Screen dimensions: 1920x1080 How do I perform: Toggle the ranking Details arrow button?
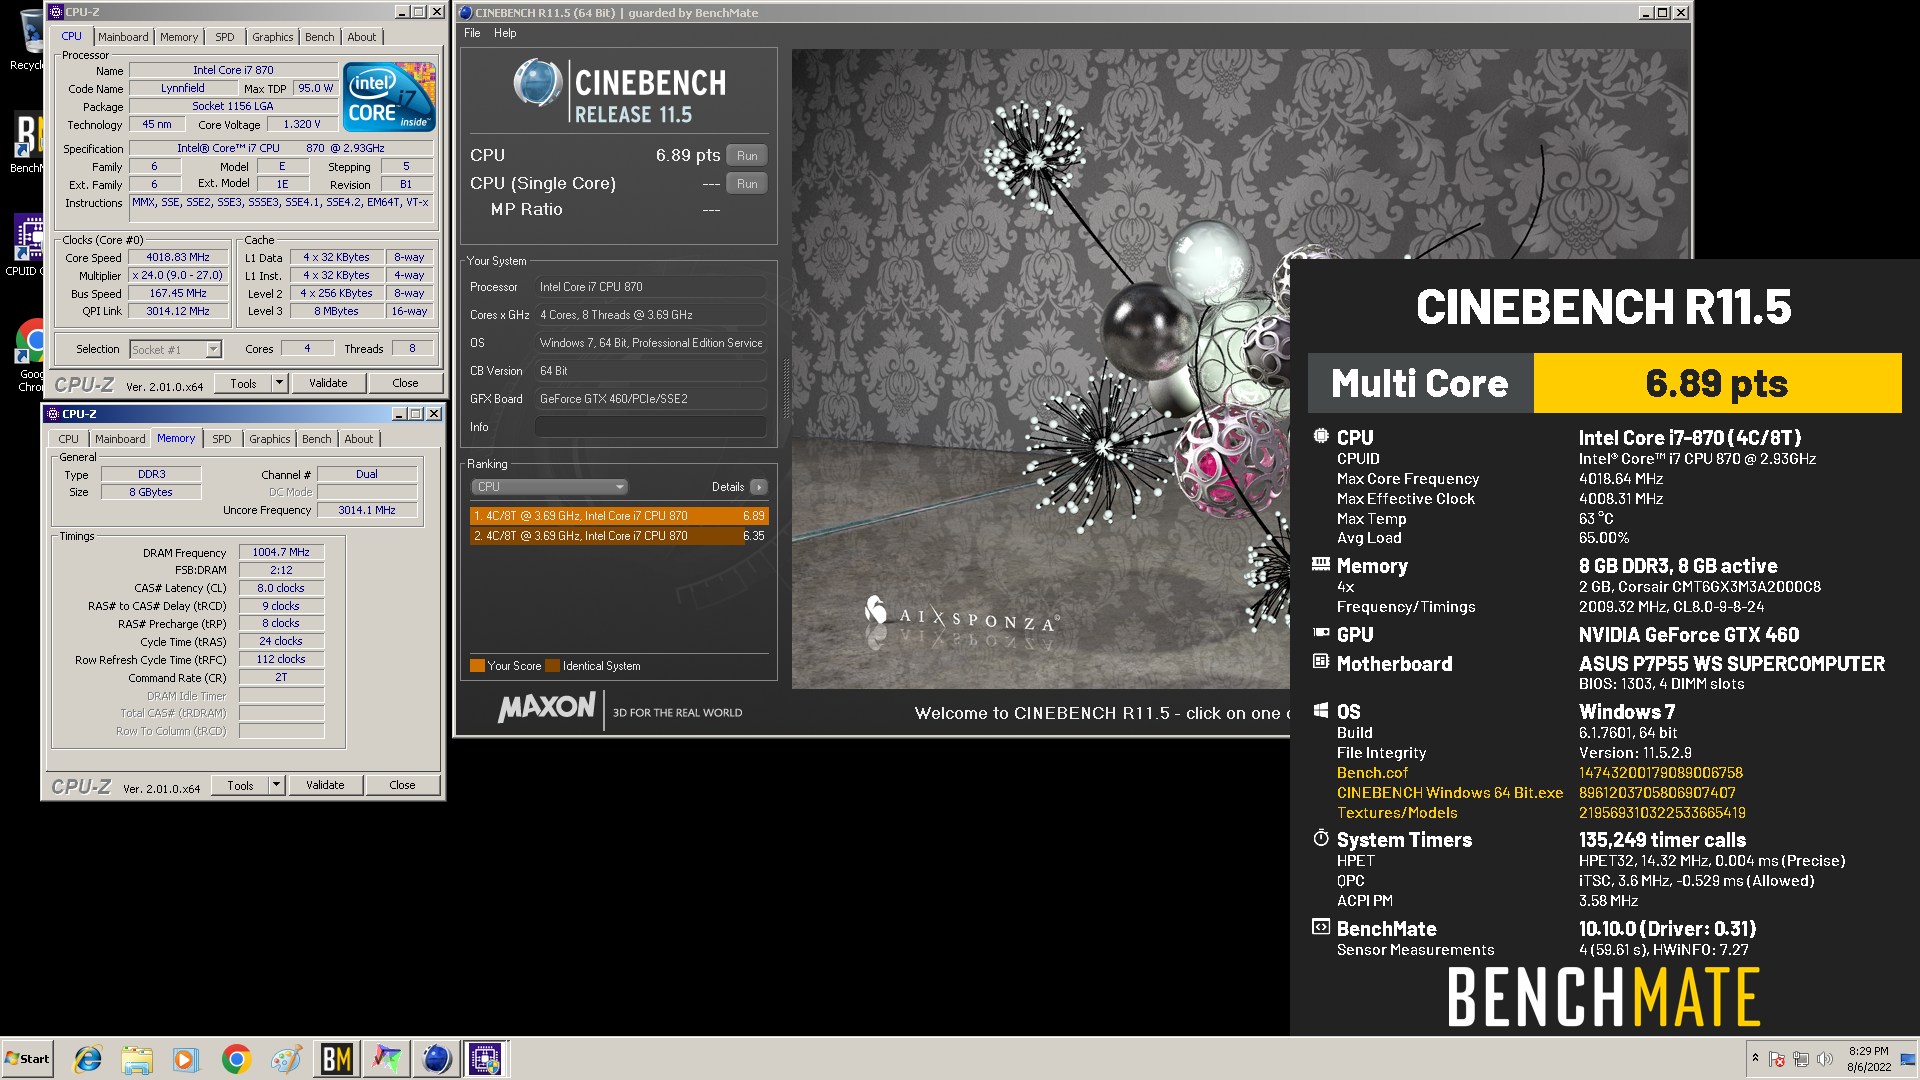759,487
